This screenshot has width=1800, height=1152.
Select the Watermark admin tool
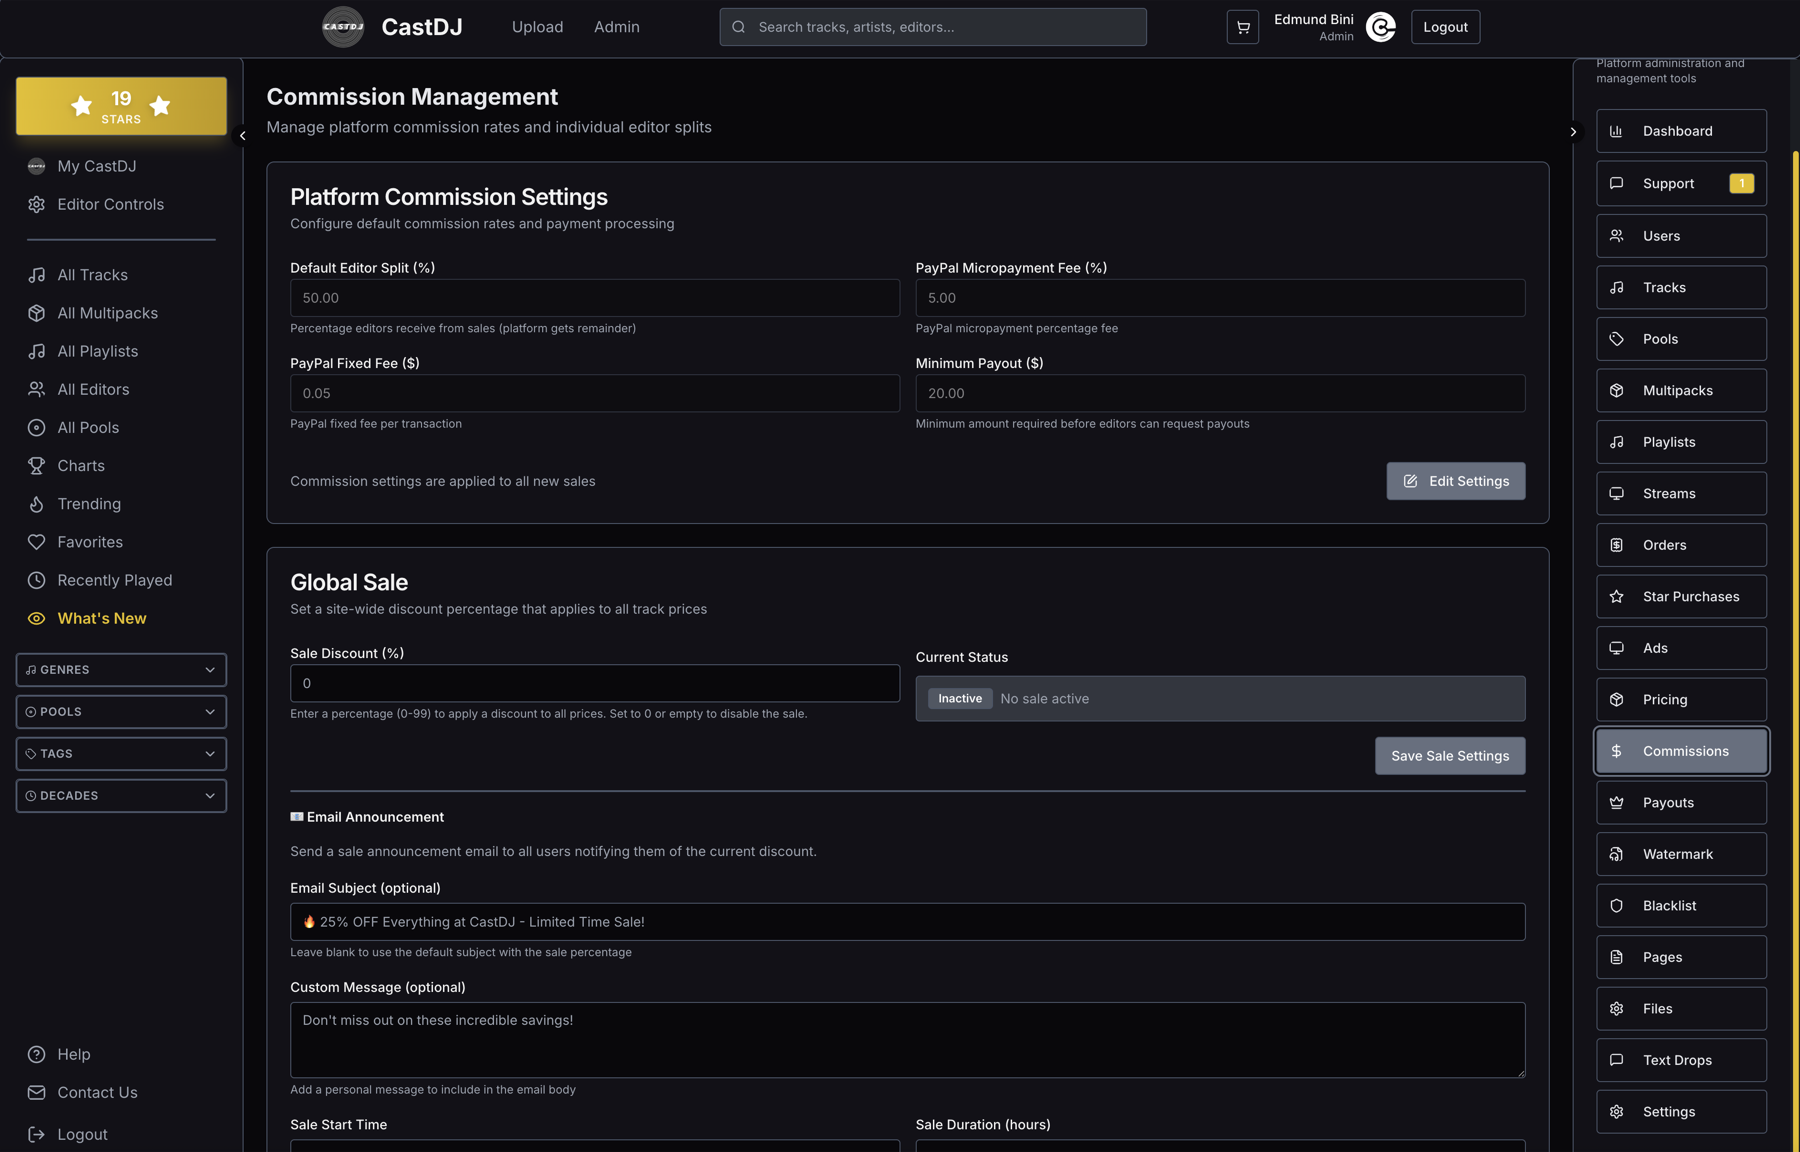[x=1680, y=854]
